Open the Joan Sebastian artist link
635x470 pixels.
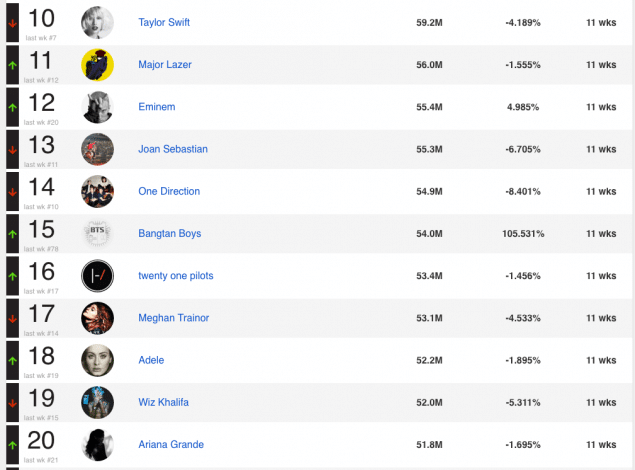click(x=173, y=149)
